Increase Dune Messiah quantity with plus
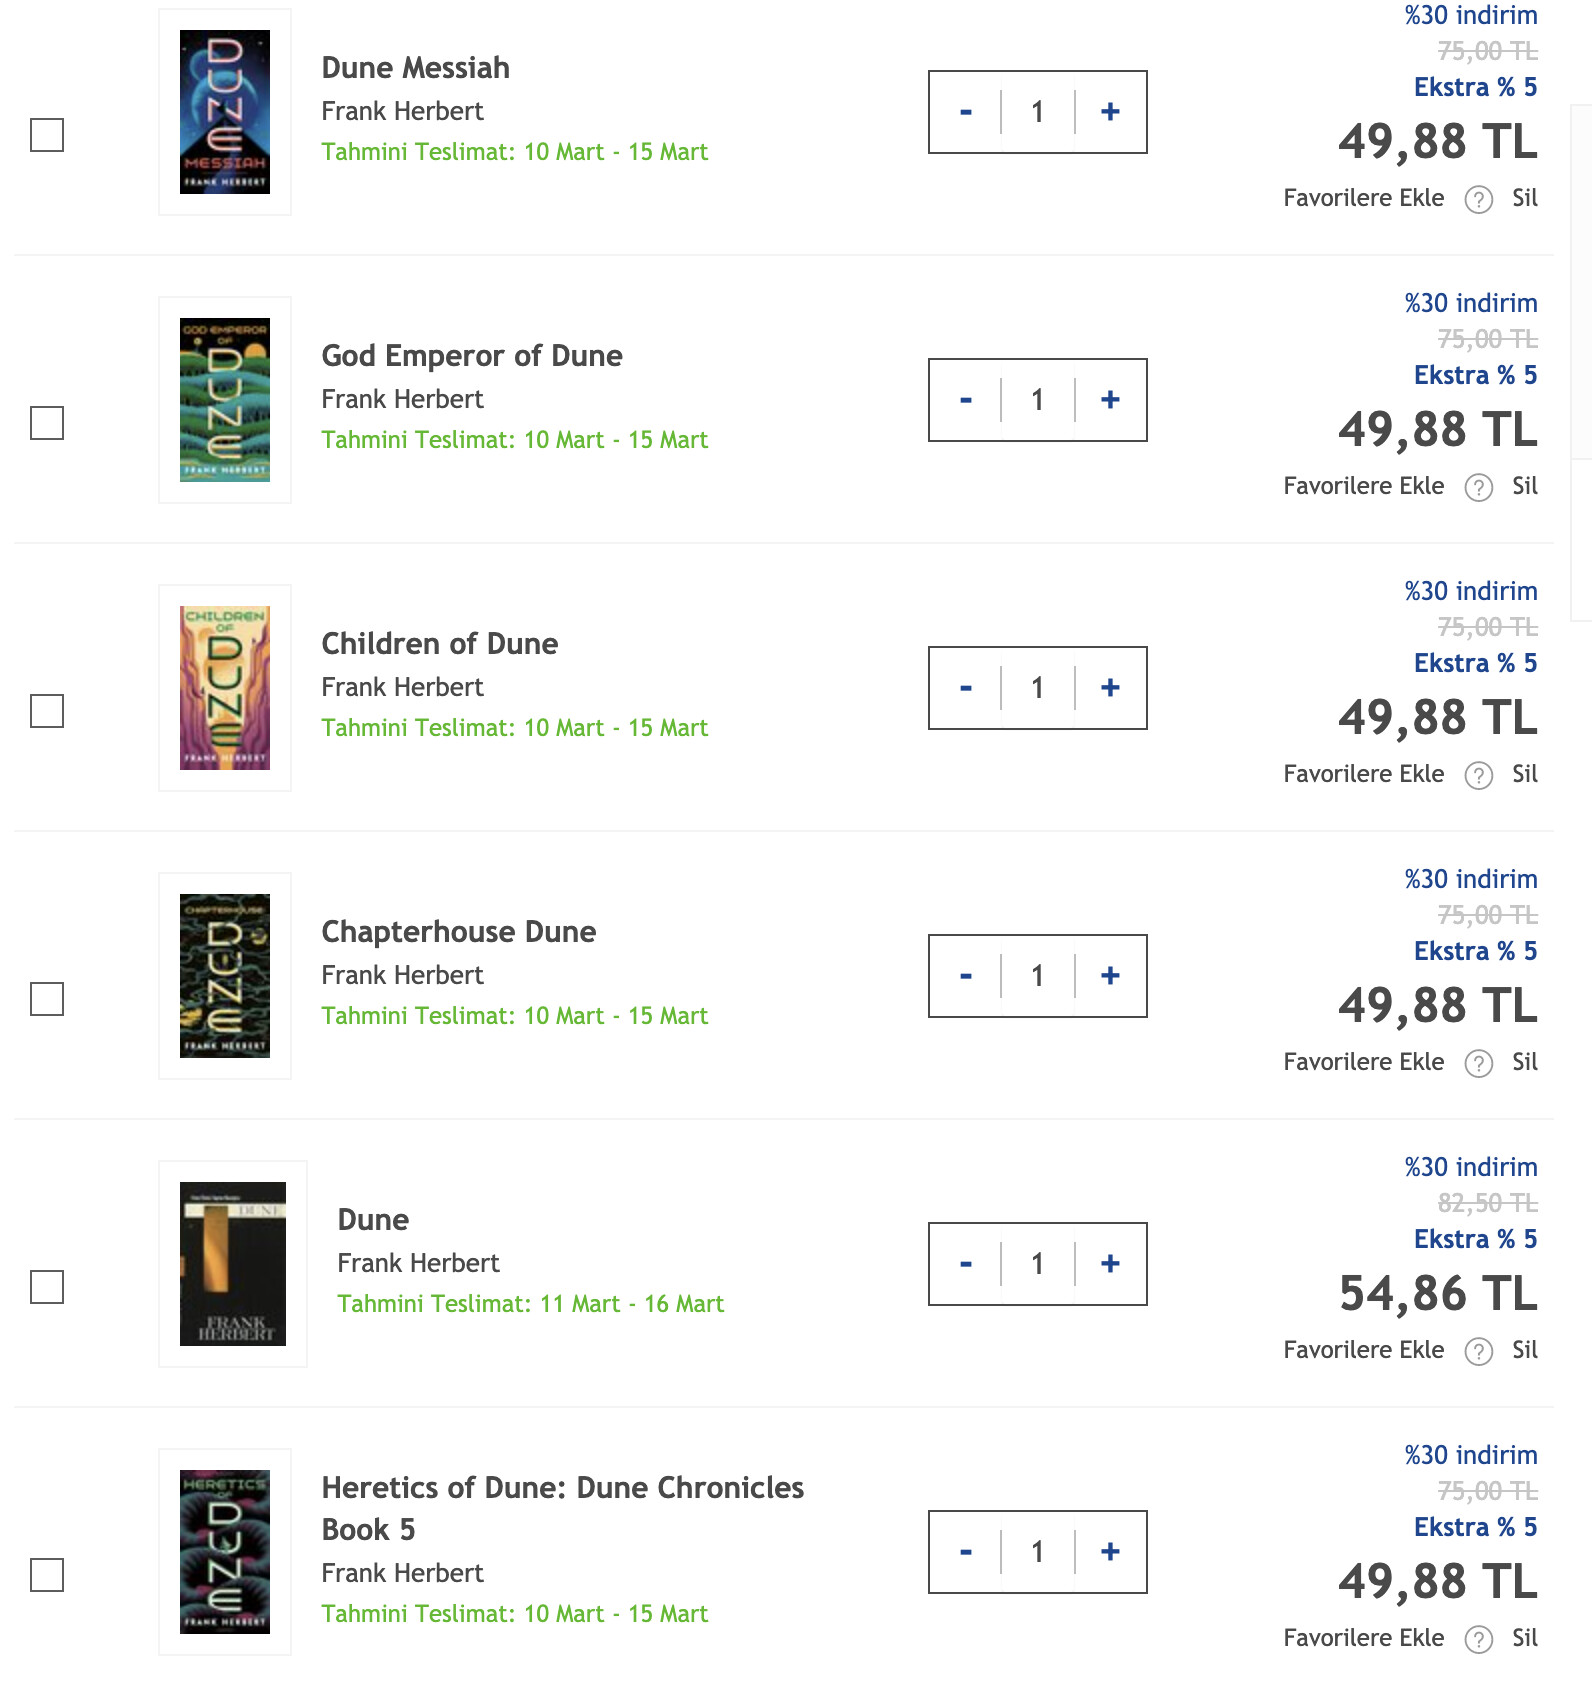This screenshot has height=1686, width=1592. 1110,112
